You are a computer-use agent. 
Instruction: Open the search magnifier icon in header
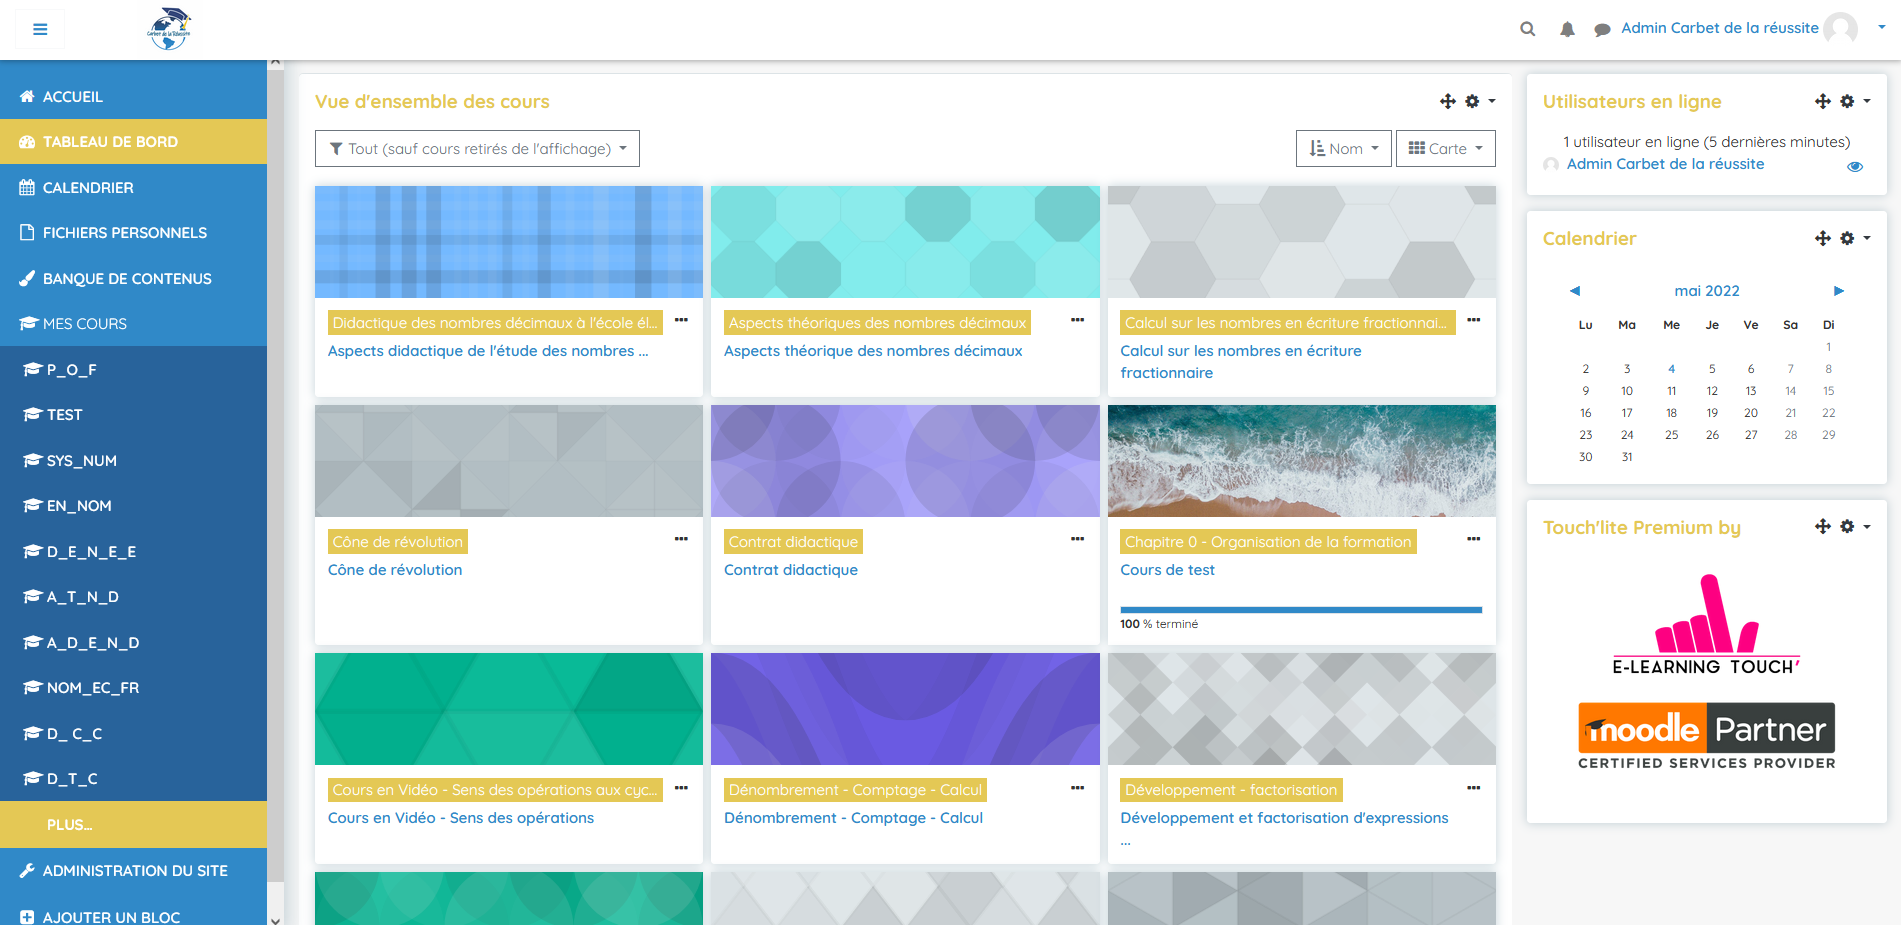[1527, 29]
